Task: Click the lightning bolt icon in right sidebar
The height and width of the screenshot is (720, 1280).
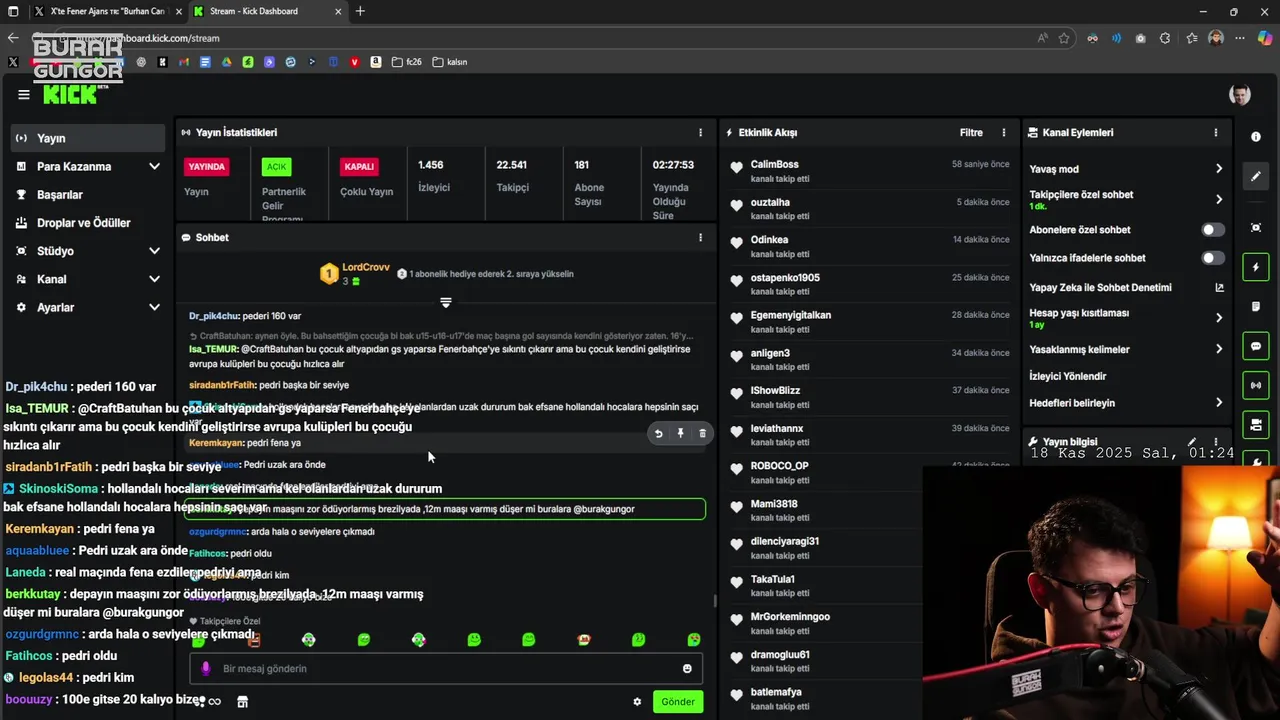Action: 1256,267
